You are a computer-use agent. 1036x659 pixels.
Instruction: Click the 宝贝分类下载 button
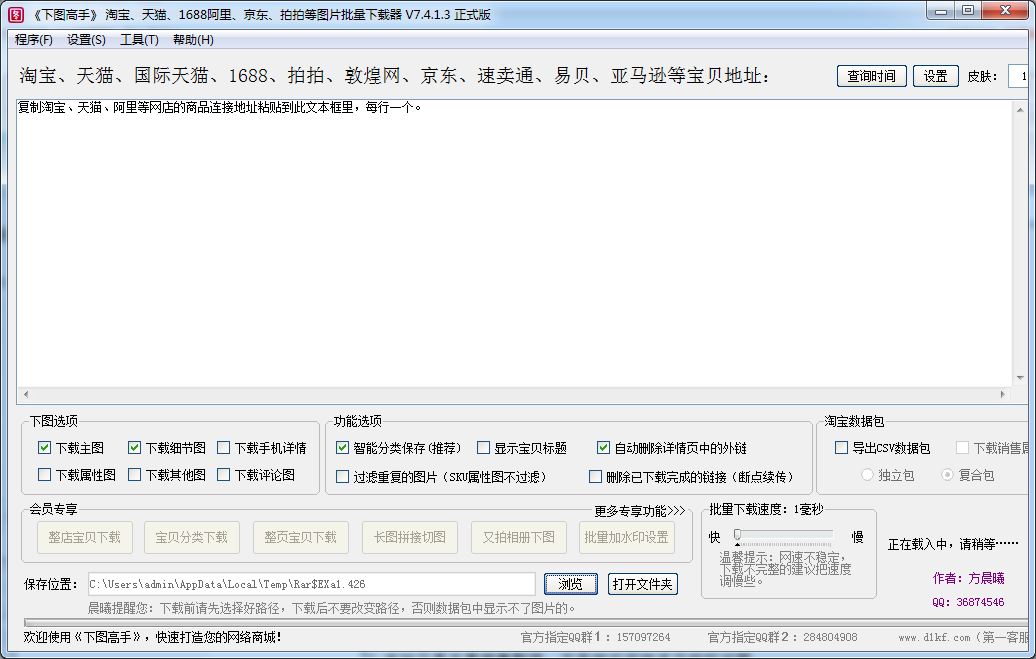coord(192,537)
